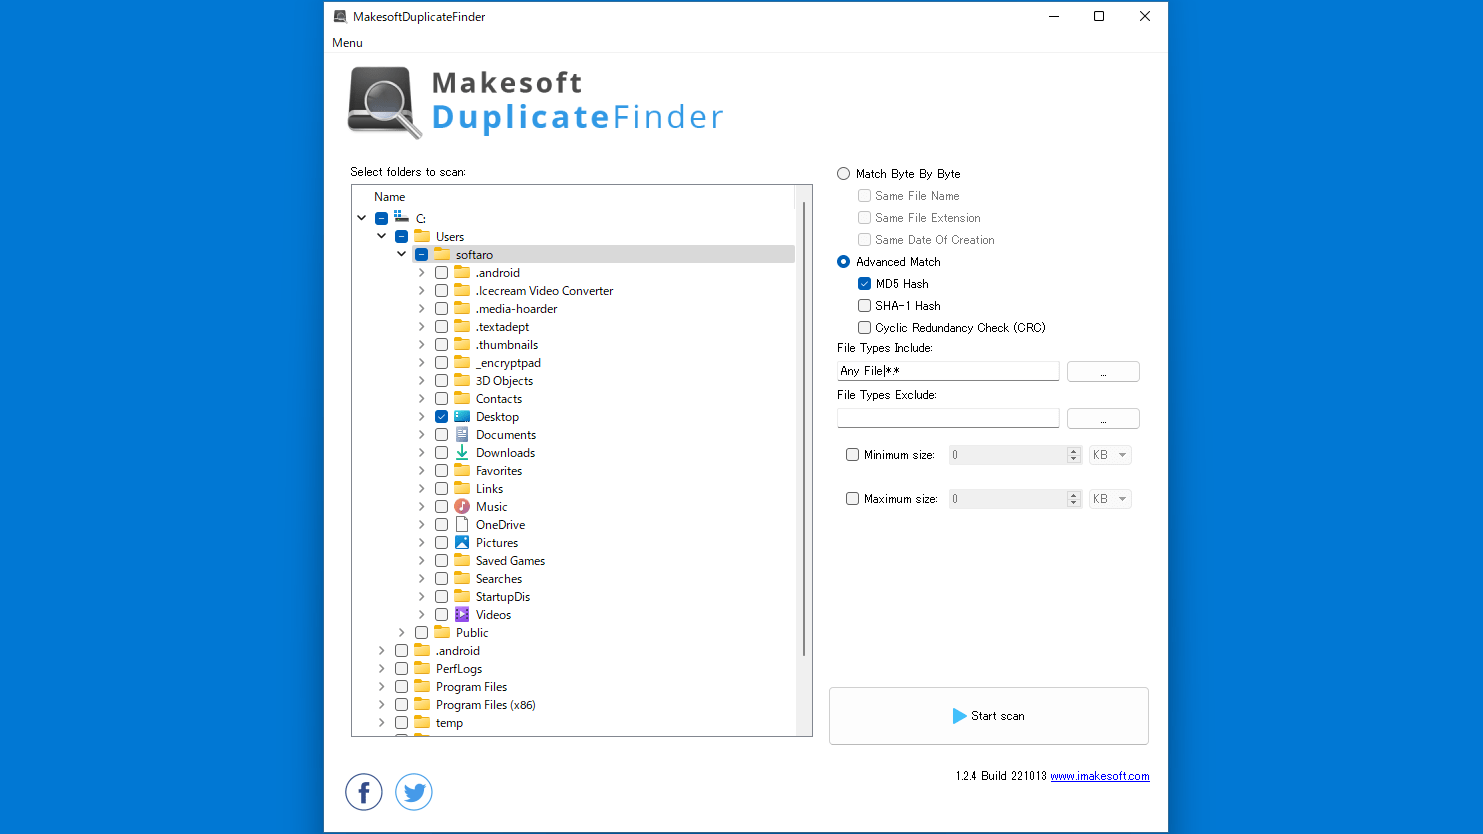Click the Name column header

390,197
